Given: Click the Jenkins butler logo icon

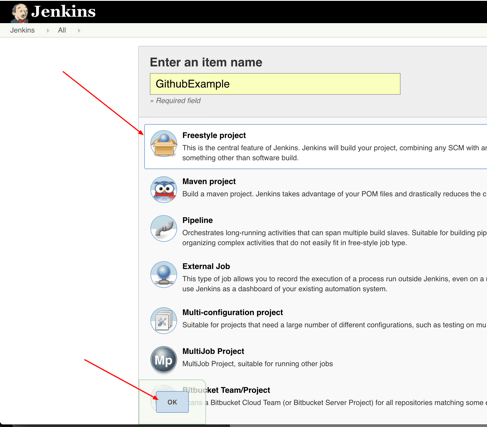Looking at the screenshot, I should tap(20, 13).
